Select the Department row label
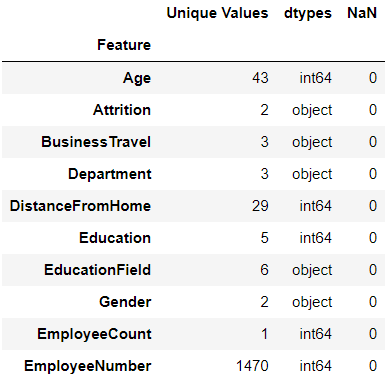This screenshot has height=382, width=389. pyautogui.click(x=110, y=174)
